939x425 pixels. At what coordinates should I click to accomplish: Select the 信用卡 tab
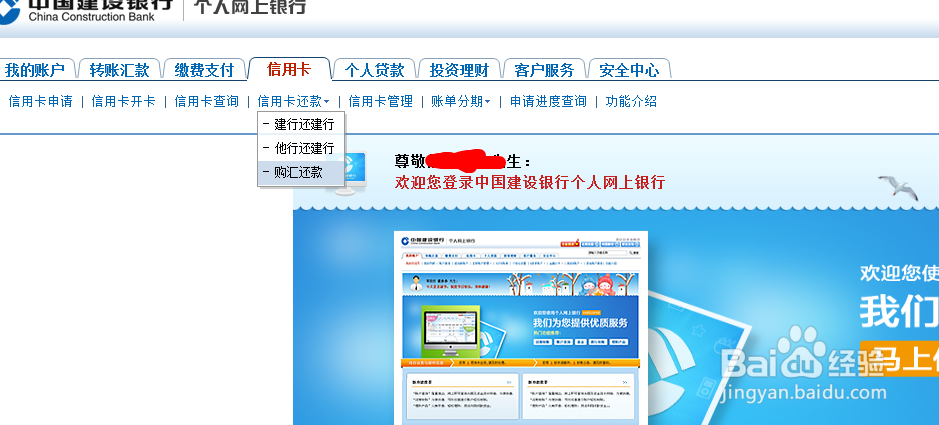(x=289, y=69)
